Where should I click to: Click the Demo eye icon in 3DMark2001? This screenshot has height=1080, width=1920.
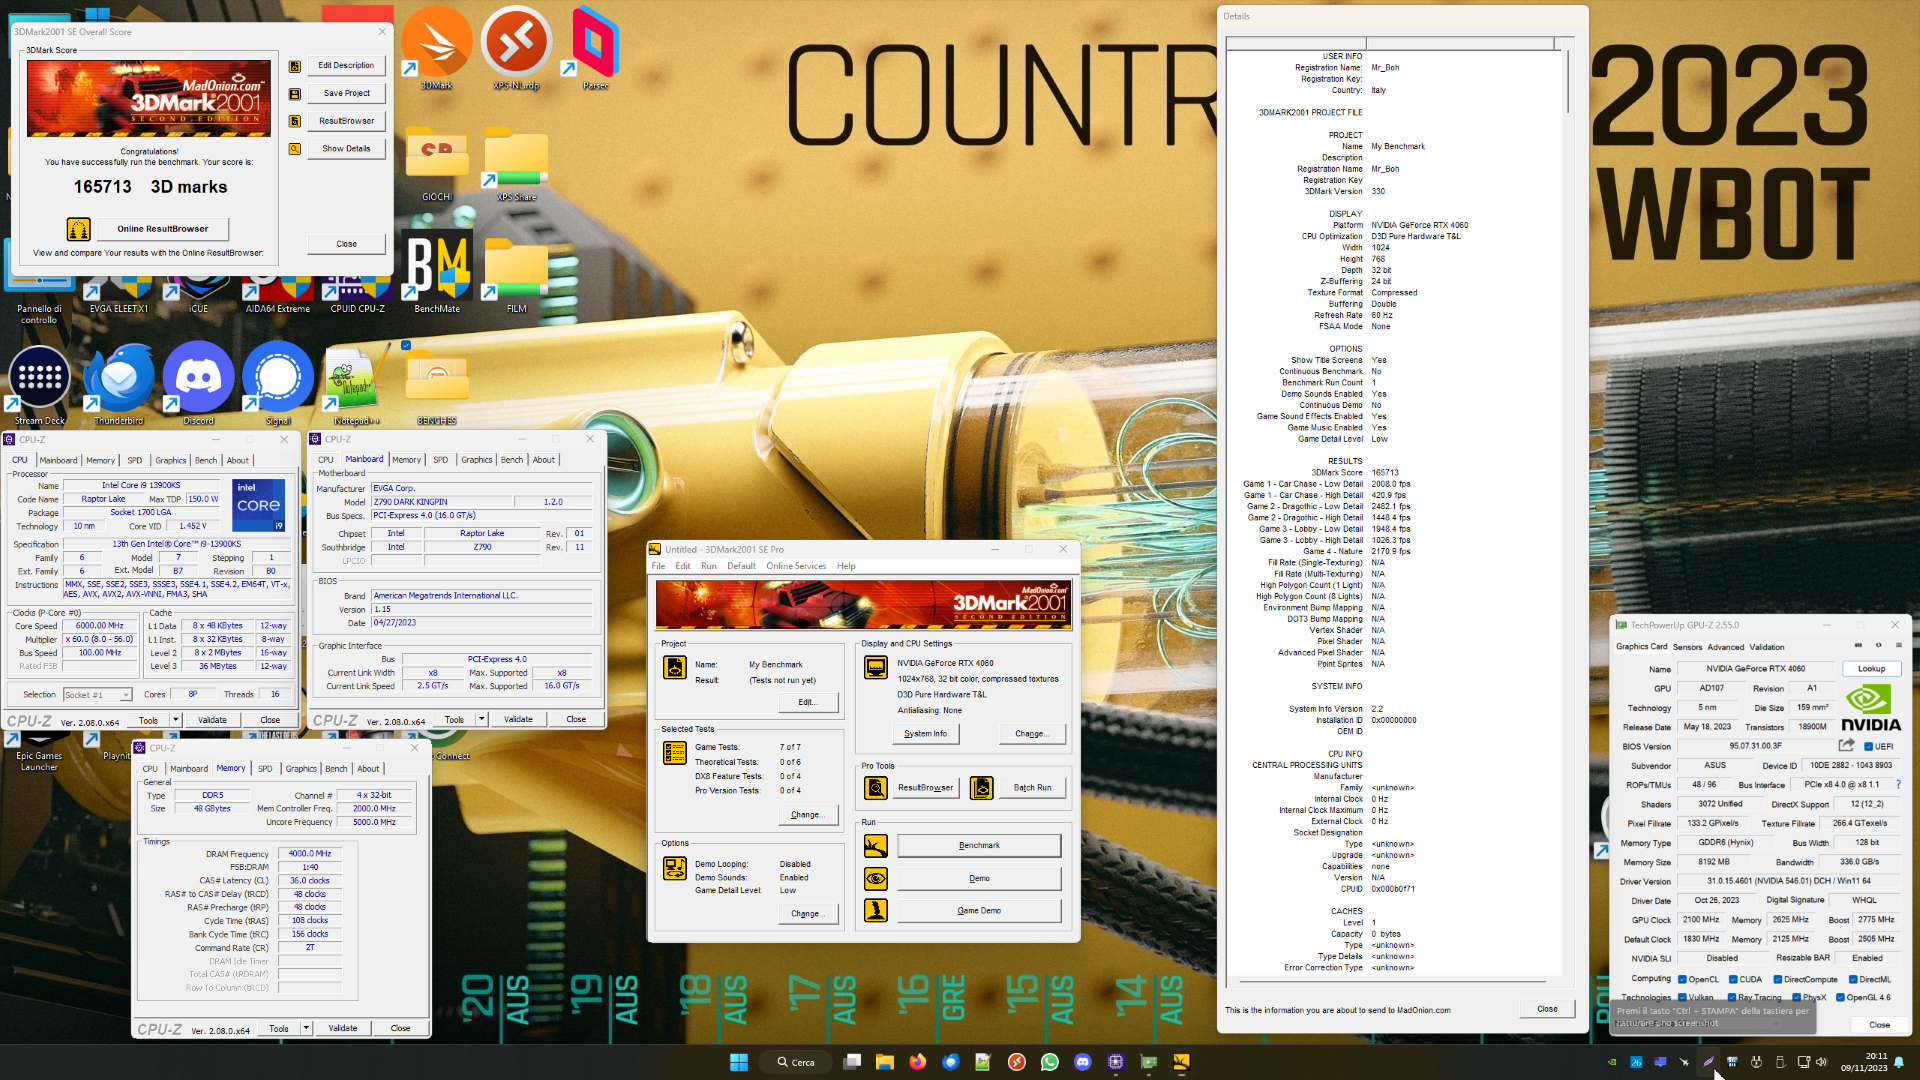[876, 879]
